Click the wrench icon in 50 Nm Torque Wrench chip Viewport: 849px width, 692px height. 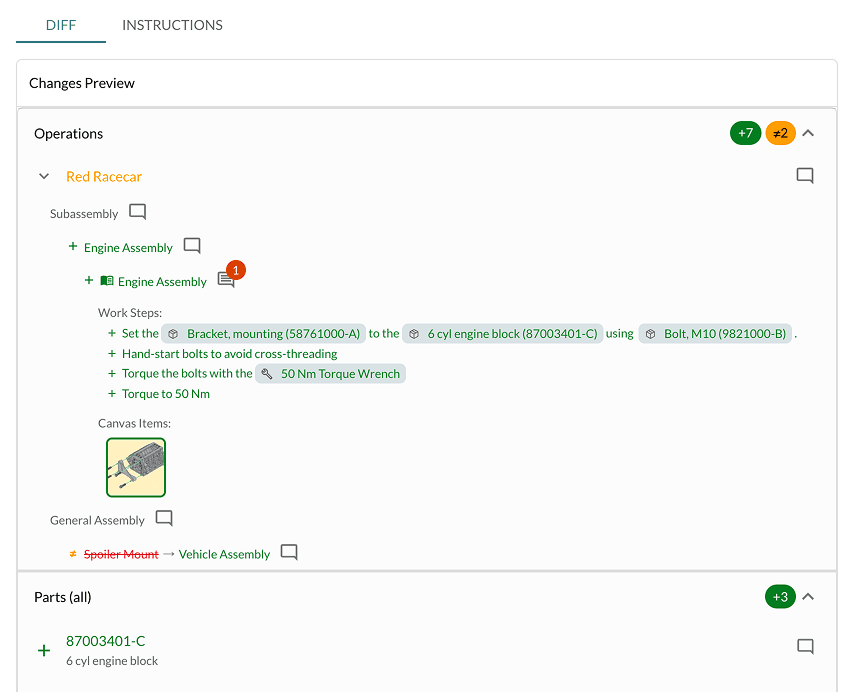[266, 373]
